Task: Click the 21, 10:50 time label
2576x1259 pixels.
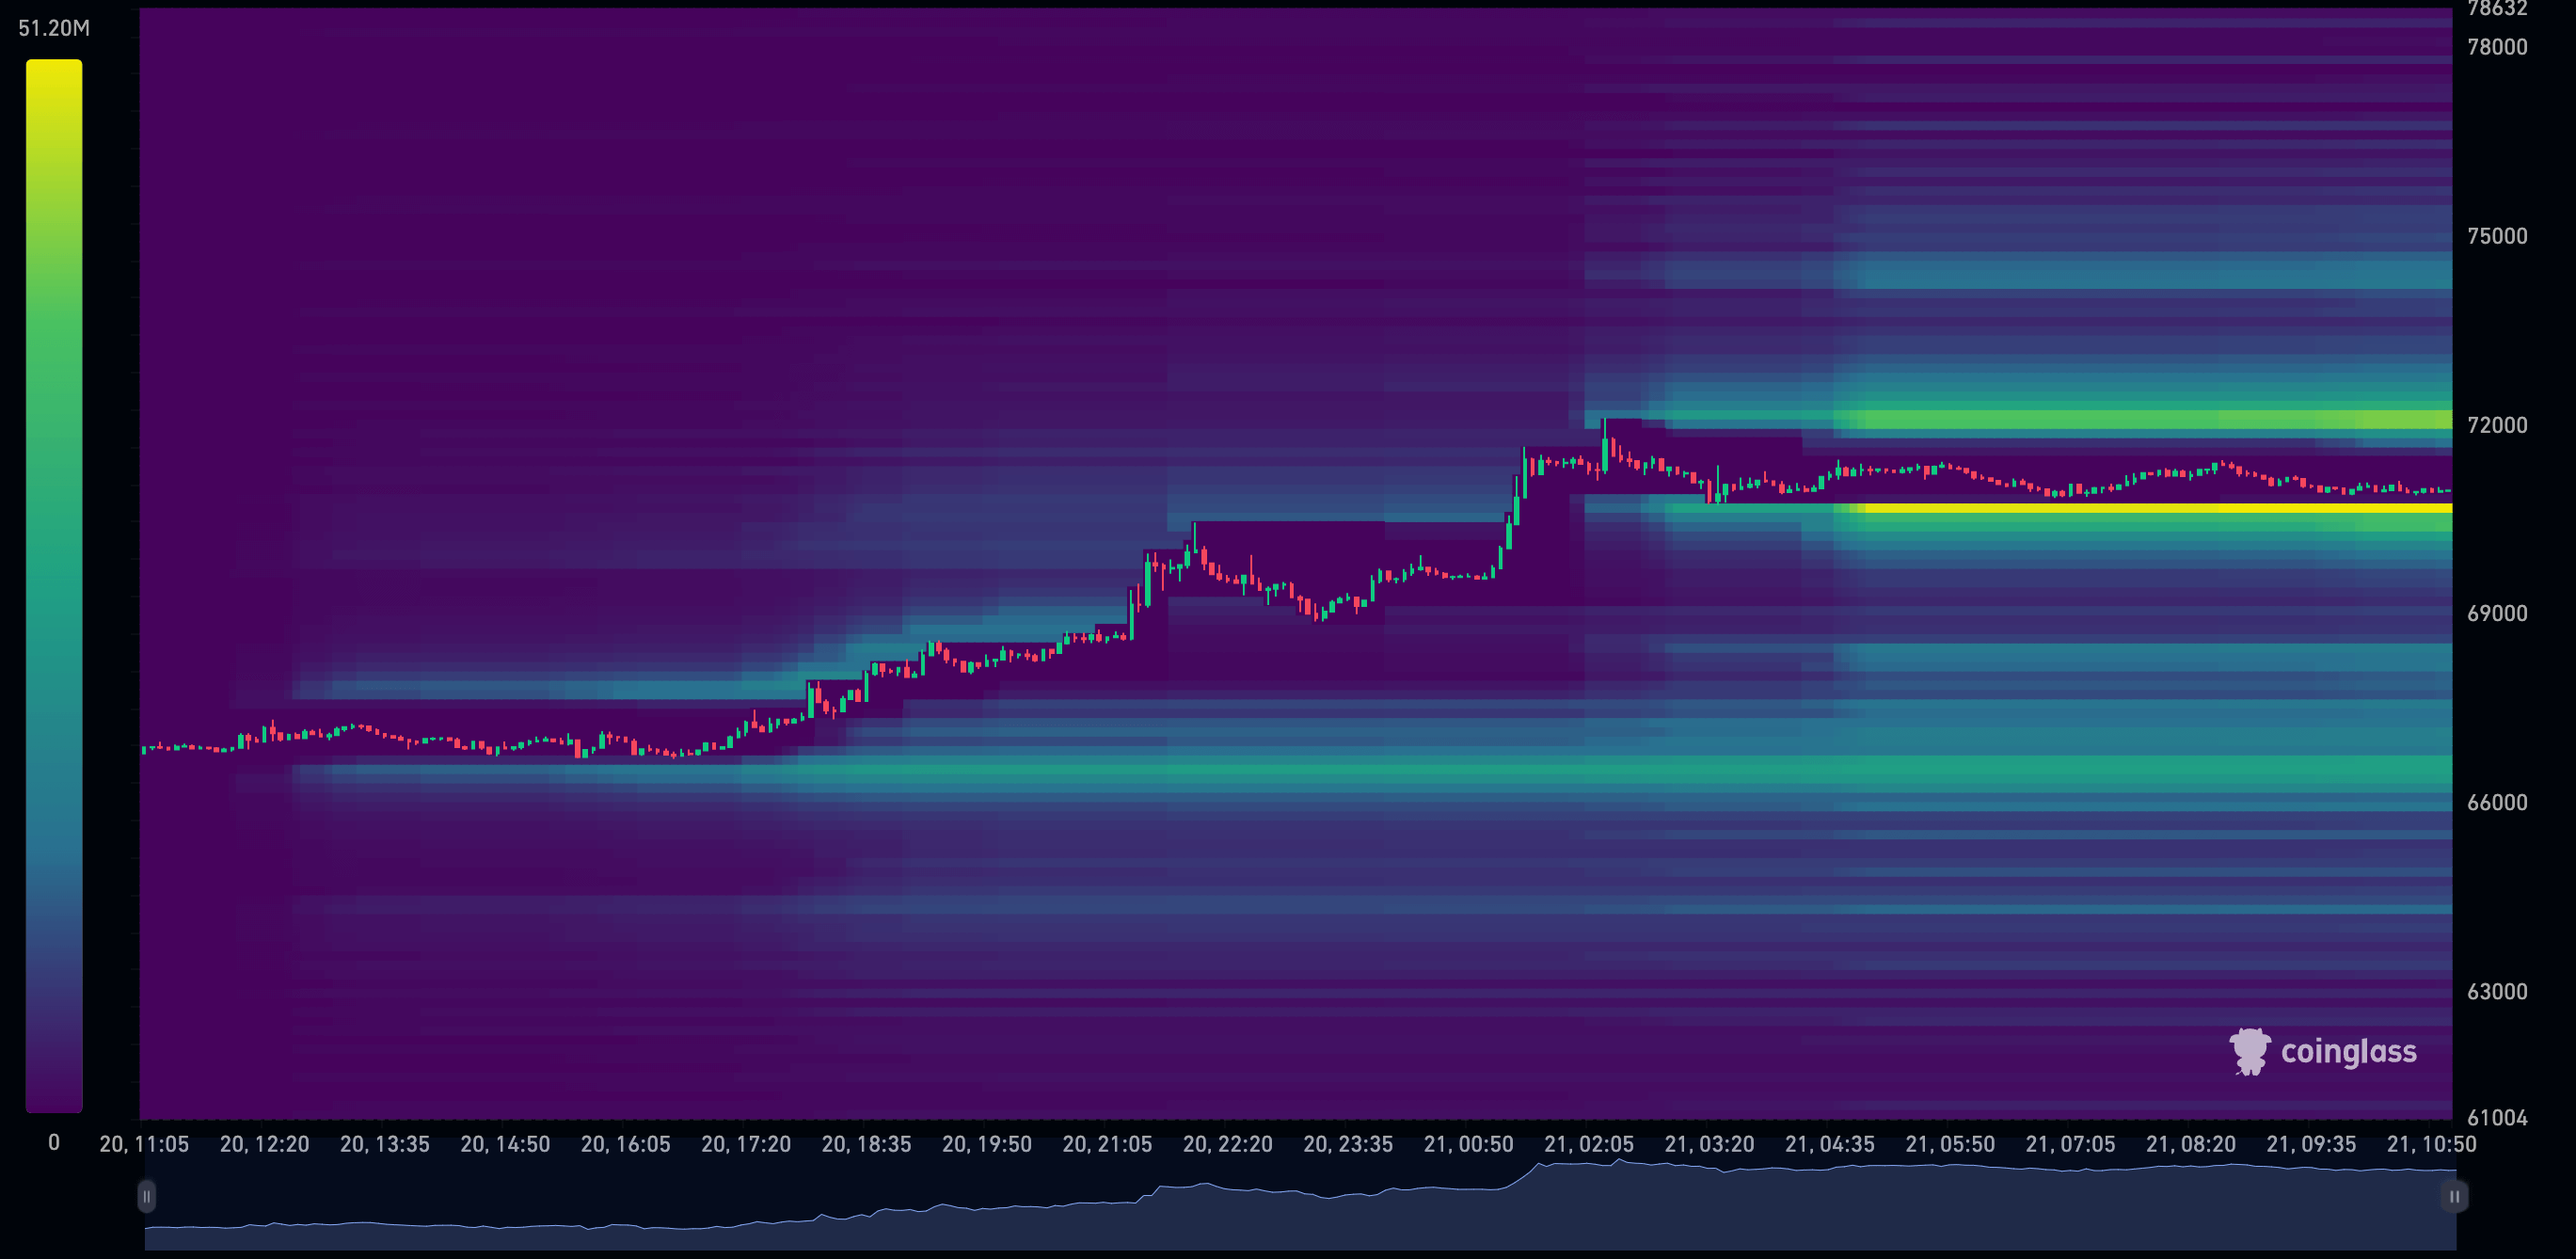Action: tap(2432, 1144)
